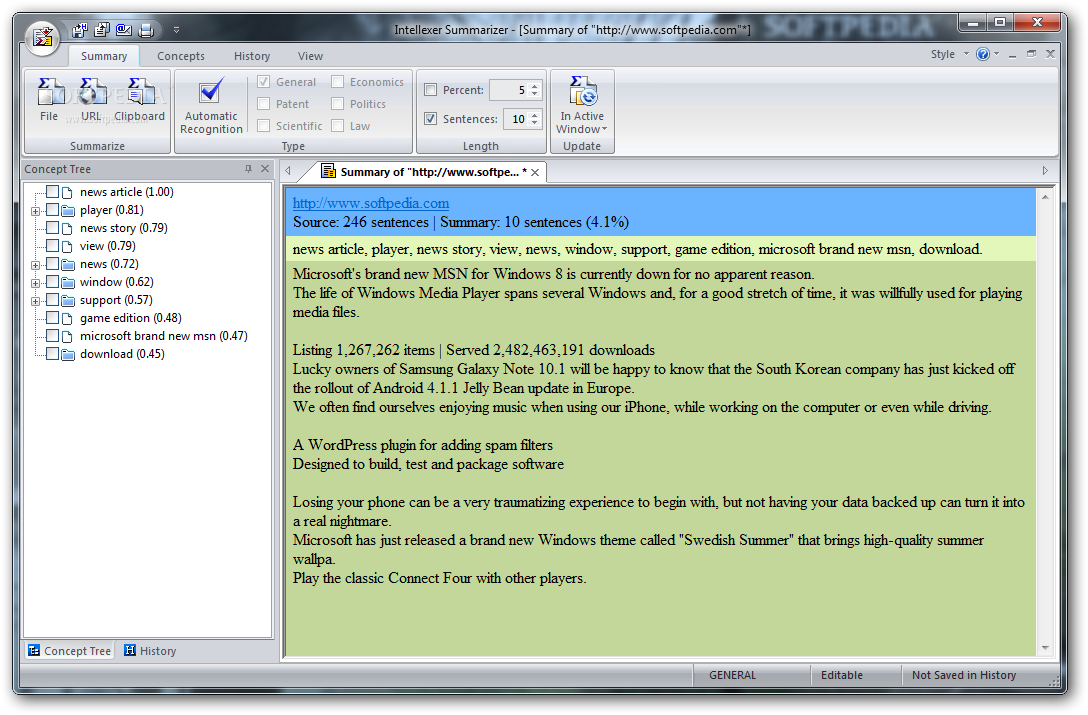Click the download (0.45) folder icon
This screenshot has height=715, width=1088.
point(68,355)
